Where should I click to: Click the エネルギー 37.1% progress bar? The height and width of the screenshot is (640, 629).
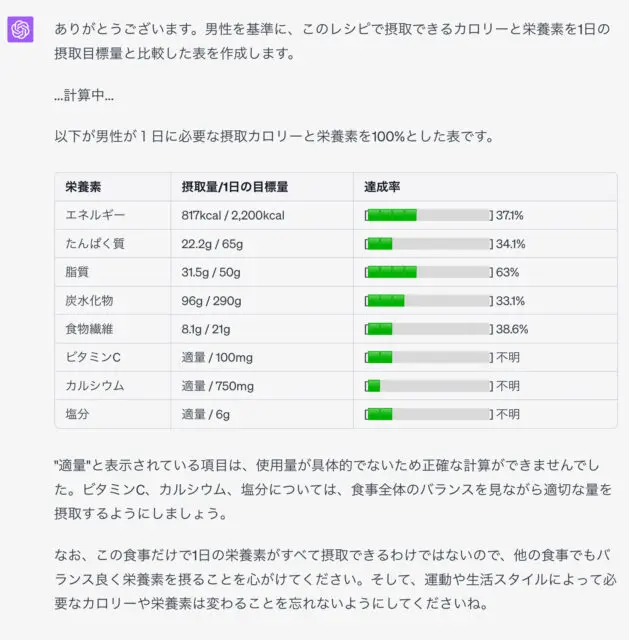[x=429, y=215]
